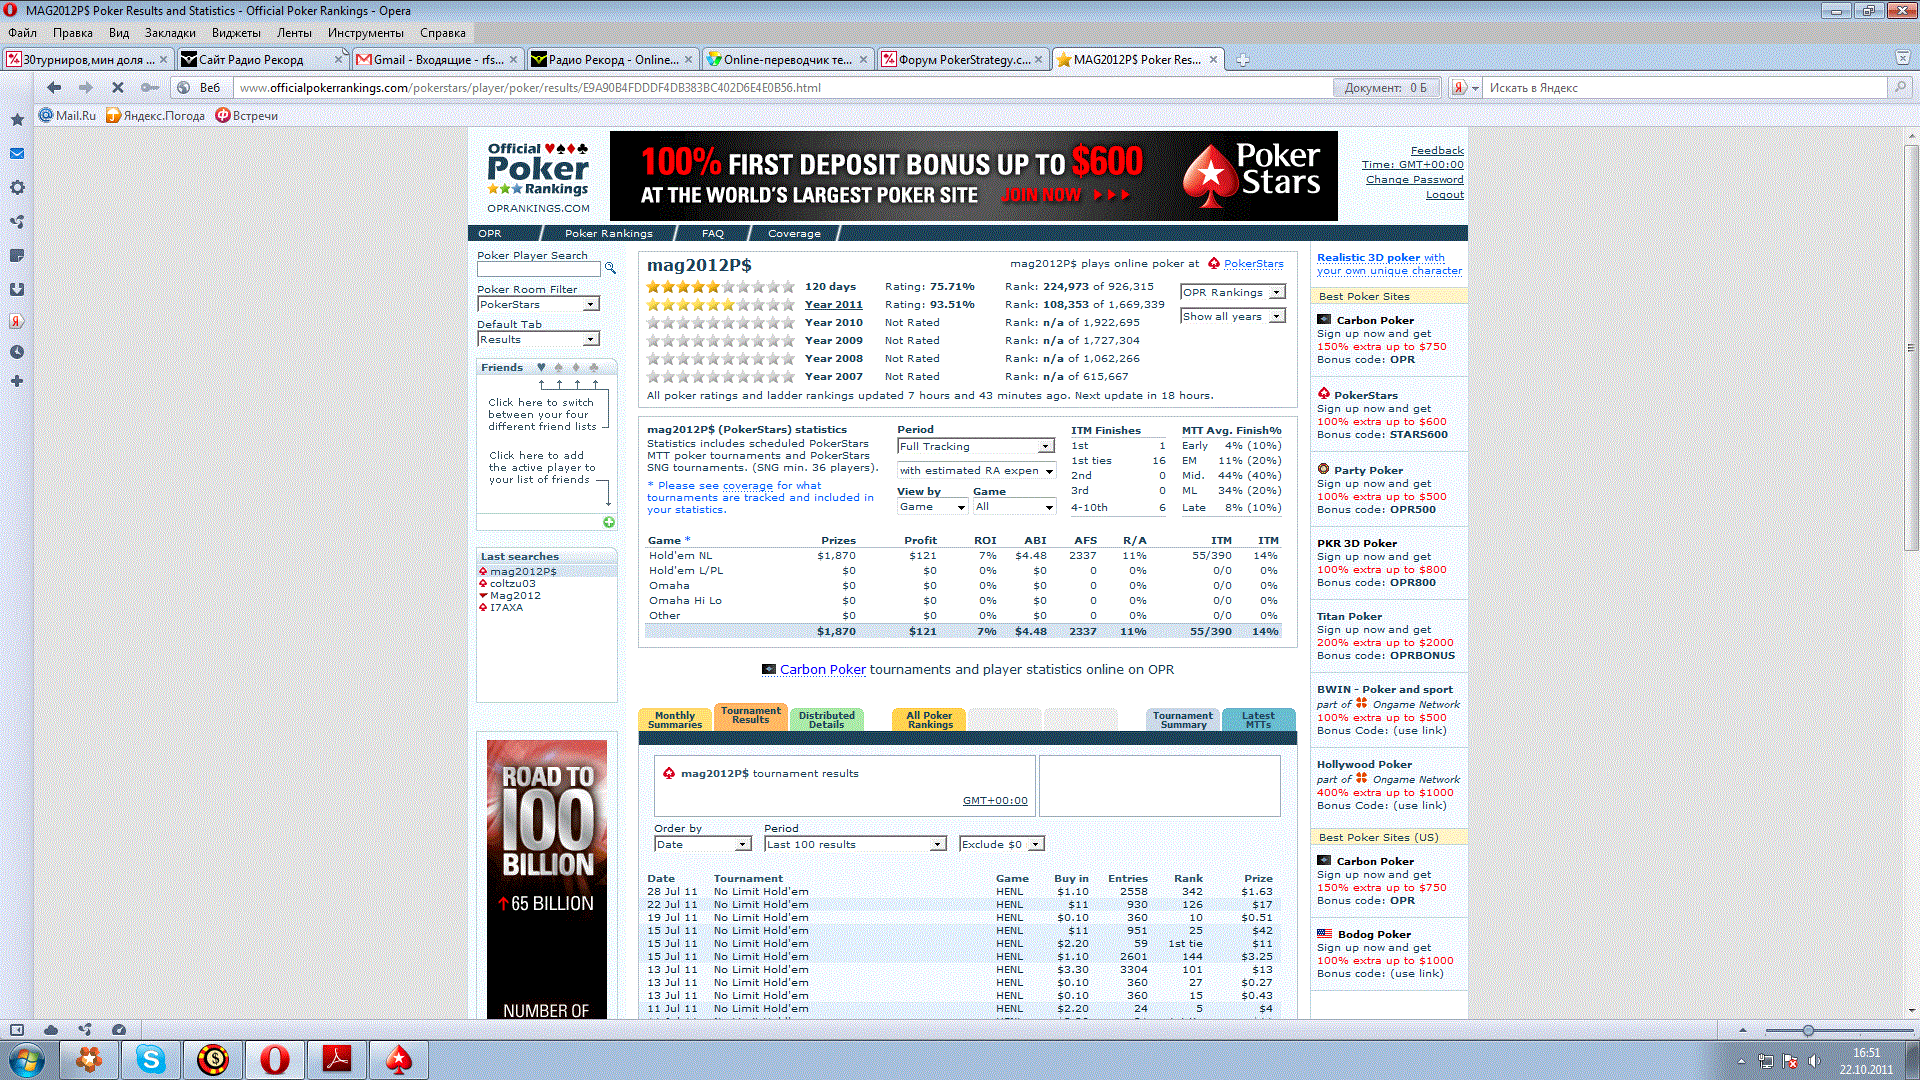The width and height of the screenshot is (1920, 1080).
Task: Open Adobe Reader from the taskbar
Action: [x=337, y=1060]
